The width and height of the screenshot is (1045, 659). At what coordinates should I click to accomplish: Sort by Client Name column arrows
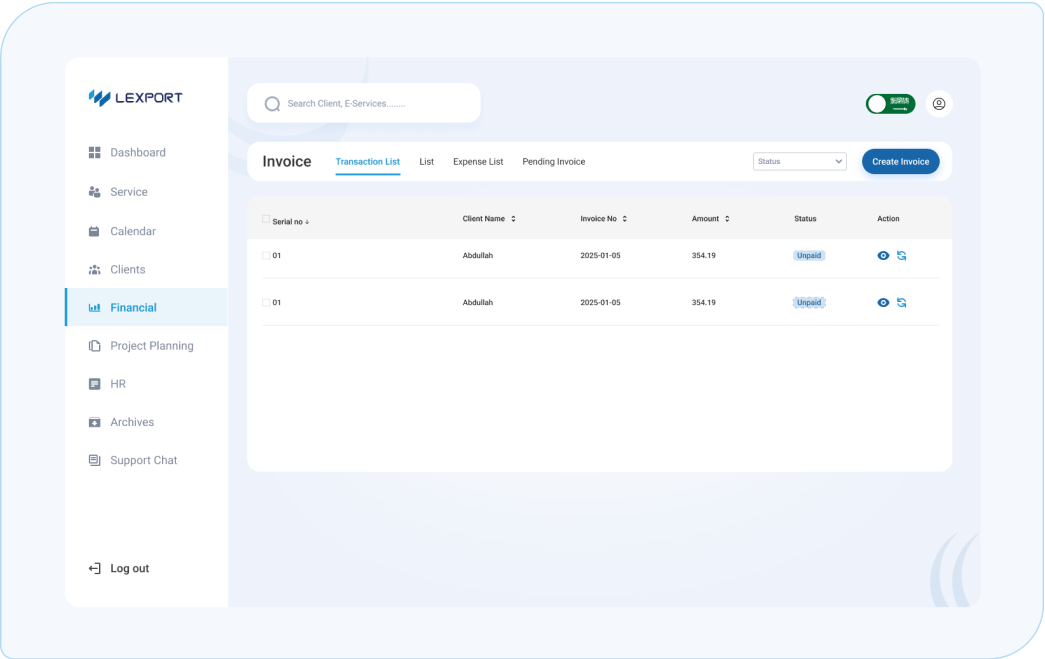click(x=513, y=219)
